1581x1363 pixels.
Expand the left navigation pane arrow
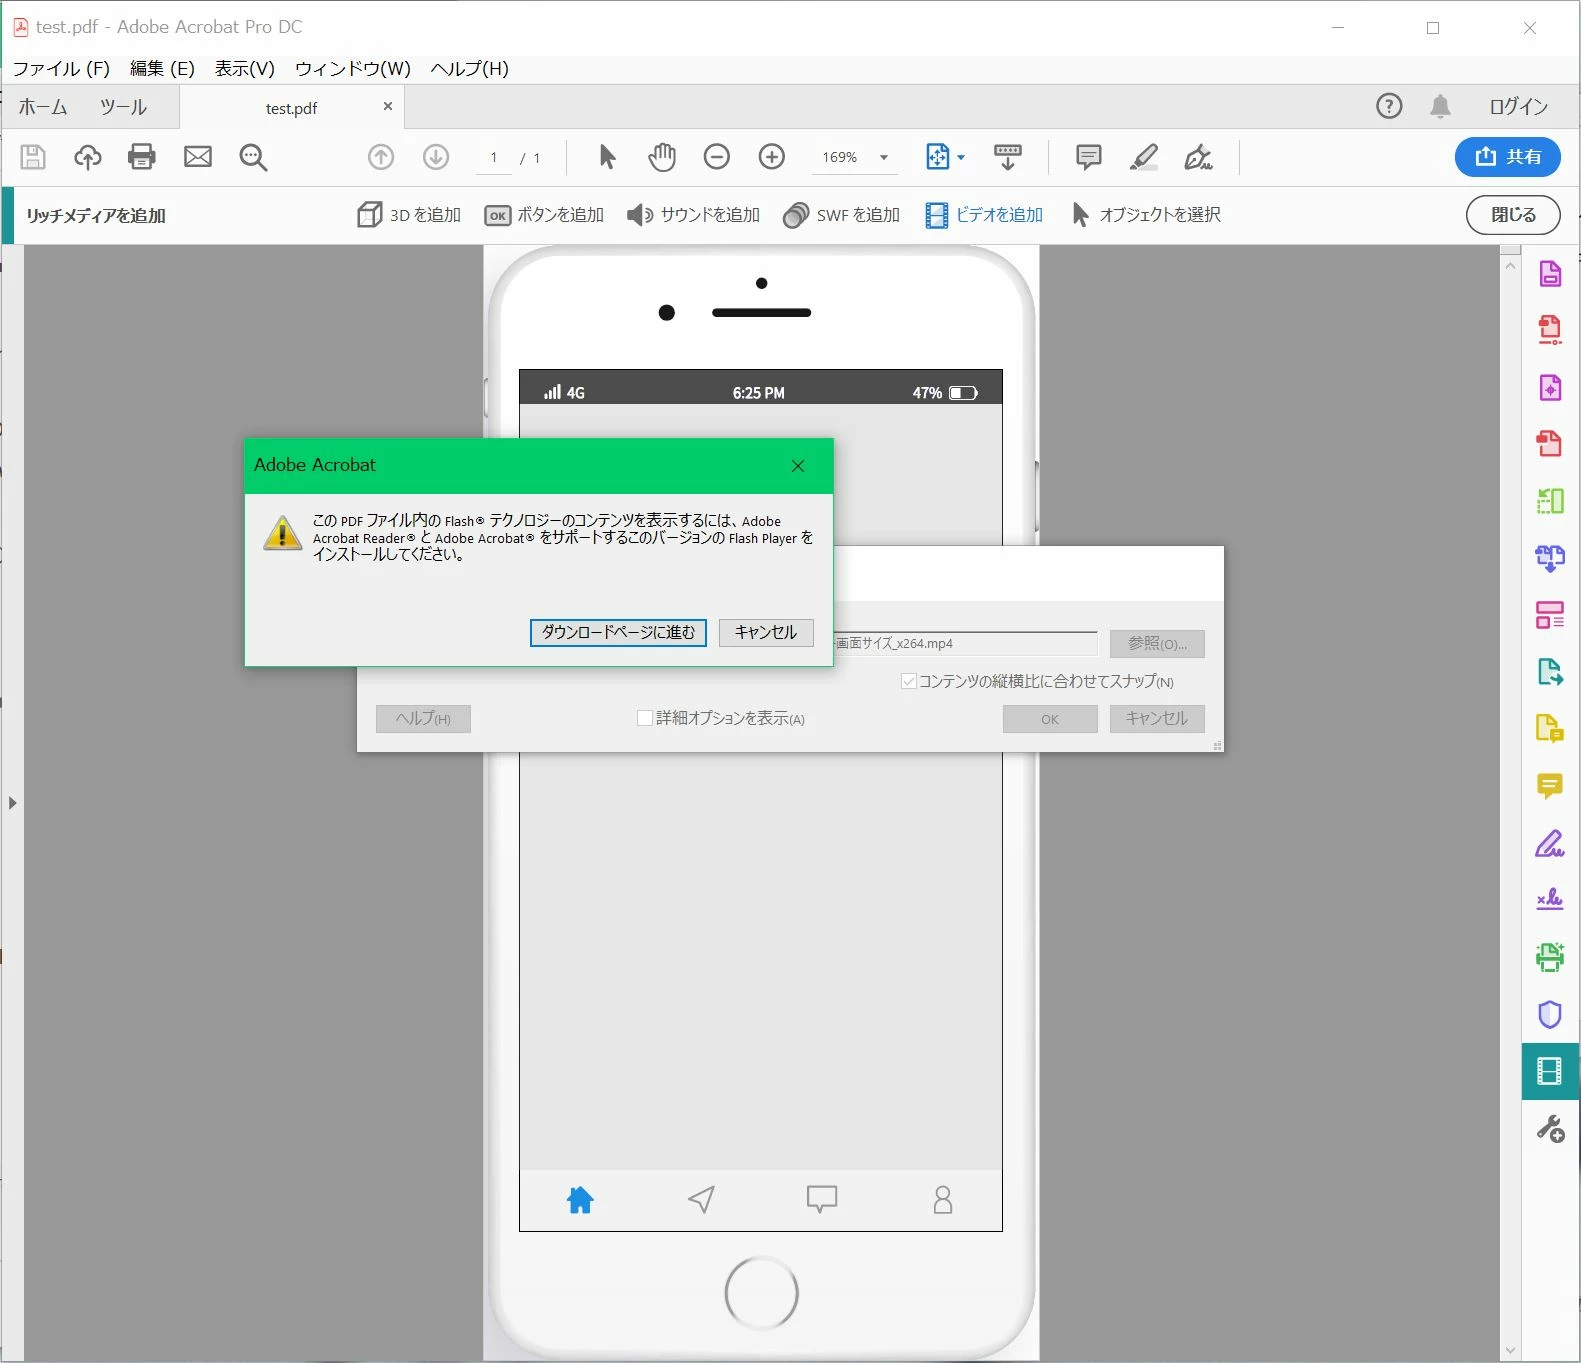tap(12, 803)
